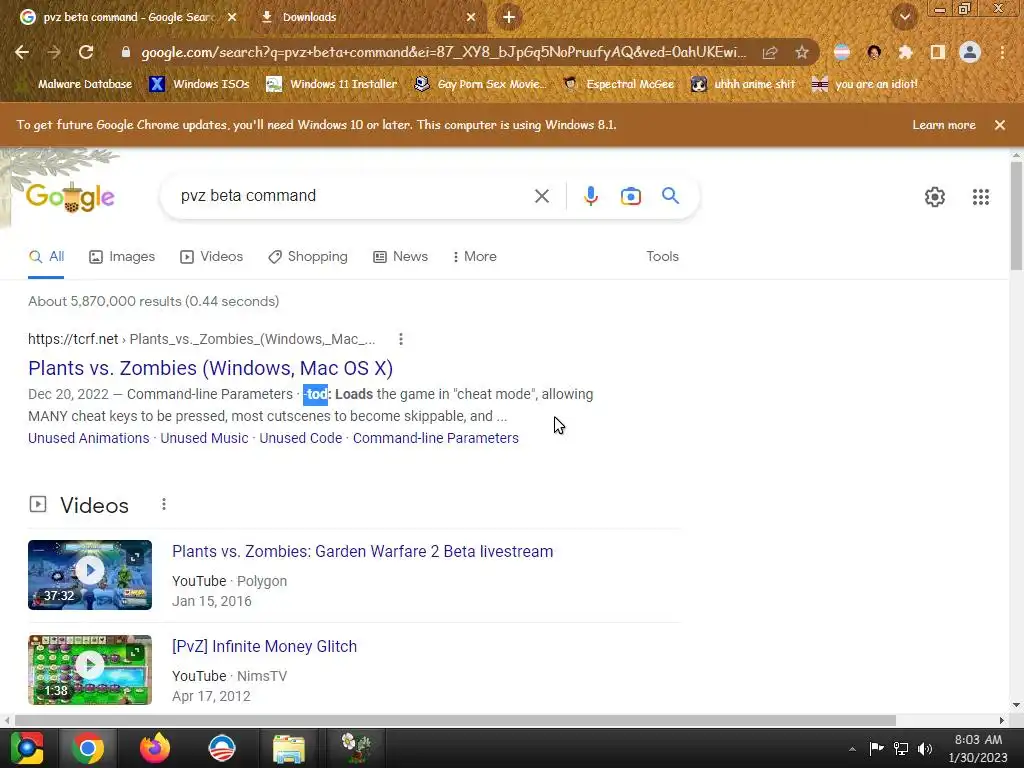This screenshot has width=1024, height=768.
Task: Go forward using the arrow button
Action: click(x=54, y=52)
